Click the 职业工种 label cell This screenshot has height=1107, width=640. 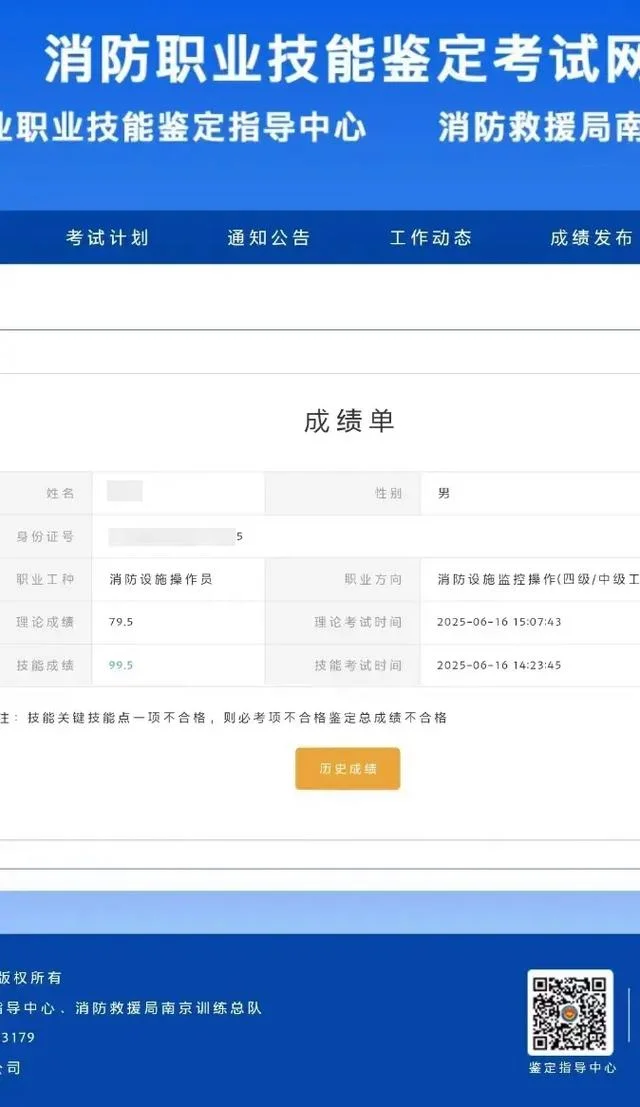[x=46, y=579]
